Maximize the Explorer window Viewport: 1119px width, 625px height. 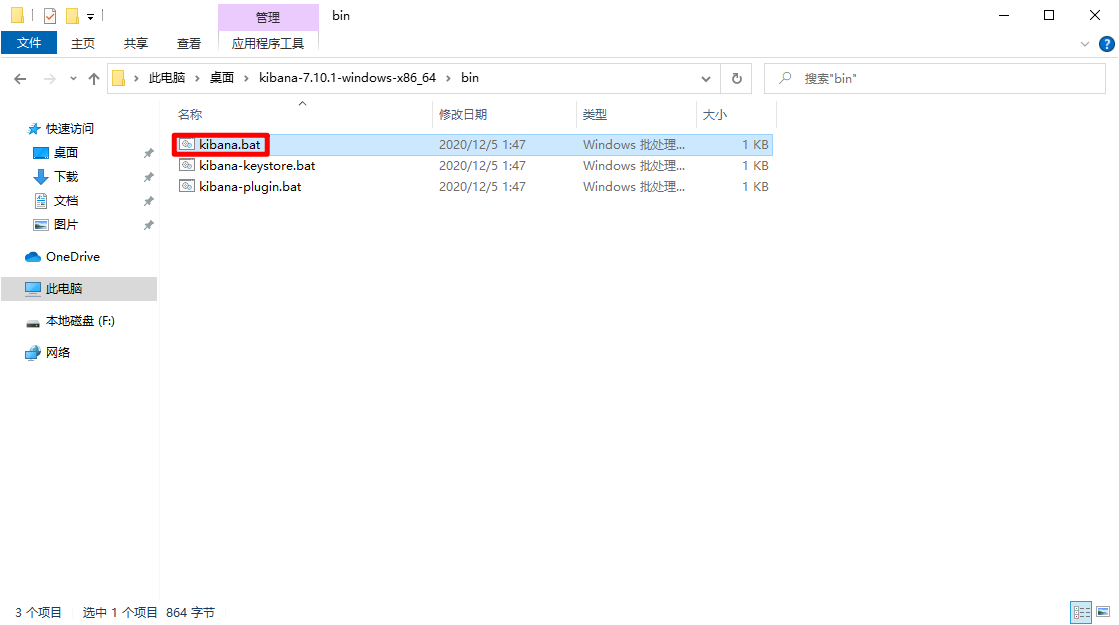[1049, 15]
